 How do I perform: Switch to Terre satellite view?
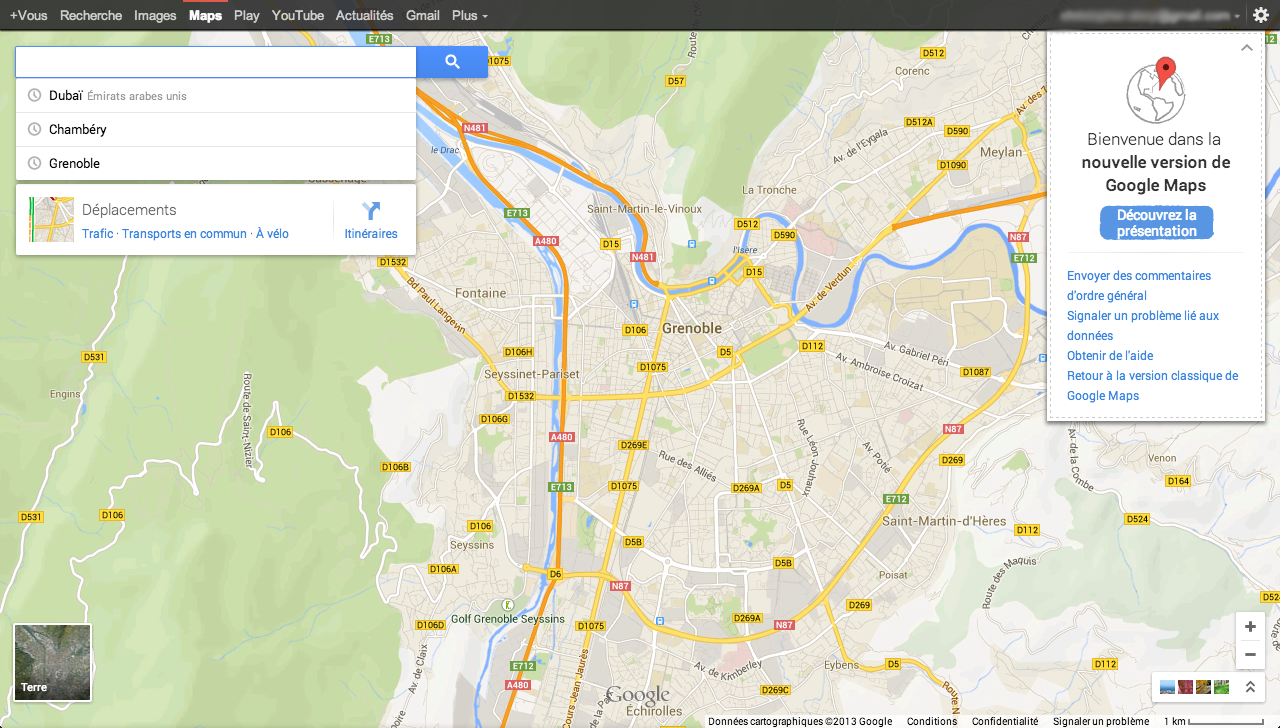point(52,662)
